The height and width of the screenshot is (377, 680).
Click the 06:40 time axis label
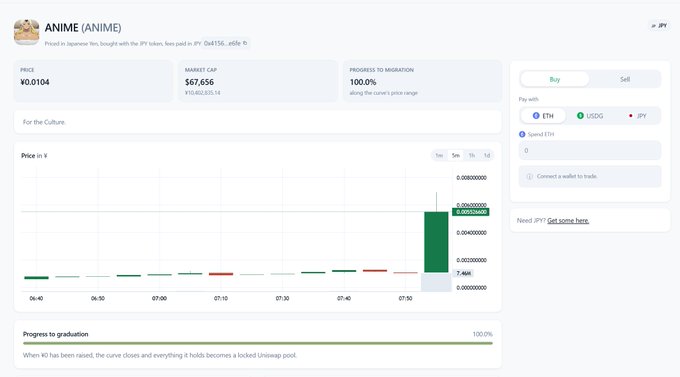click(x=36, y=298)
